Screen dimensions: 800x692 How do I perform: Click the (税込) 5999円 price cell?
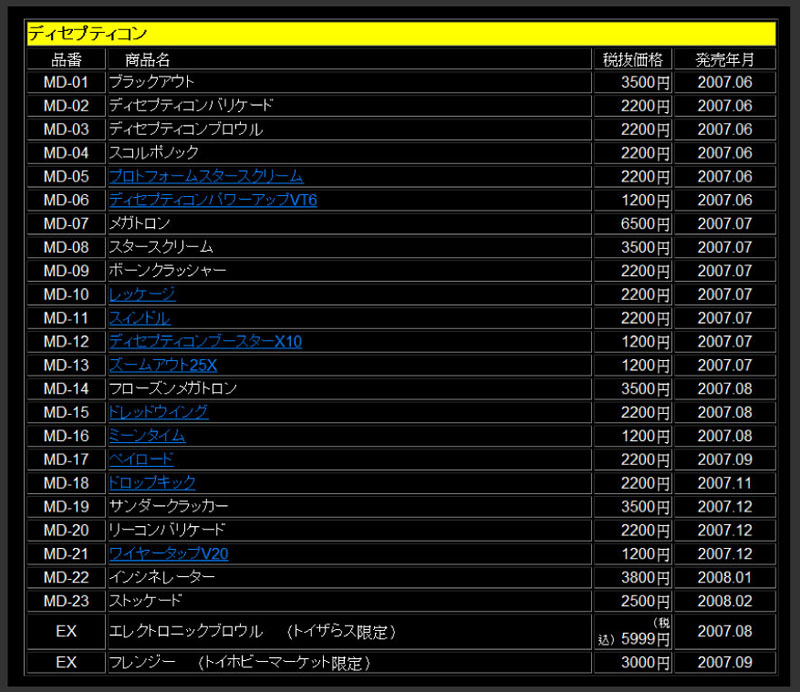pyautogui.click(x=633, y=631)
